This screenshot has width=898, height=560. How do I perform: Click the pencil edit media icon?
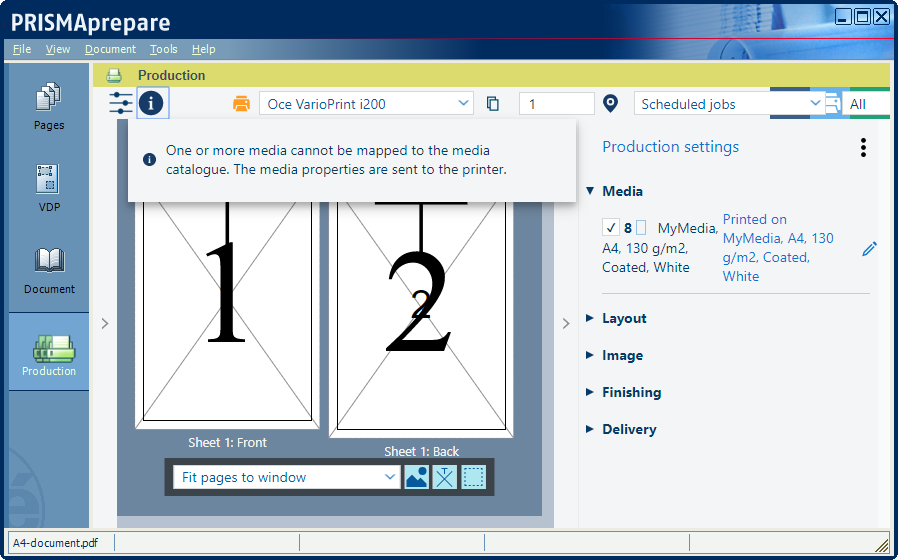(869, 248)
